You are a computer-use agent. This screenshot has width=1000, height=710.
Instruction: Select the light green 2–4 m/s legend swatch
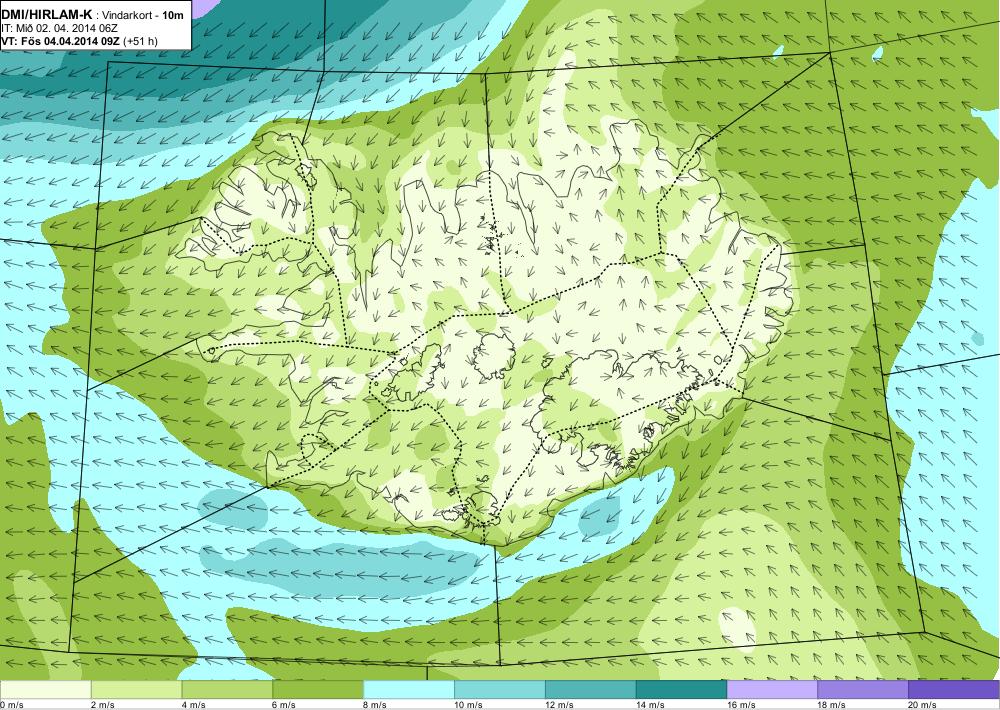(x=136, y=690)
